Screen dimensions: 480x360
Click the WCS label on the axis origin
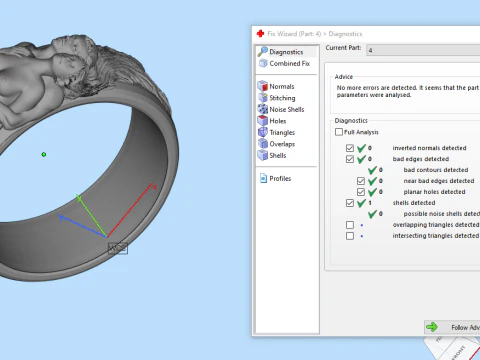118,248
